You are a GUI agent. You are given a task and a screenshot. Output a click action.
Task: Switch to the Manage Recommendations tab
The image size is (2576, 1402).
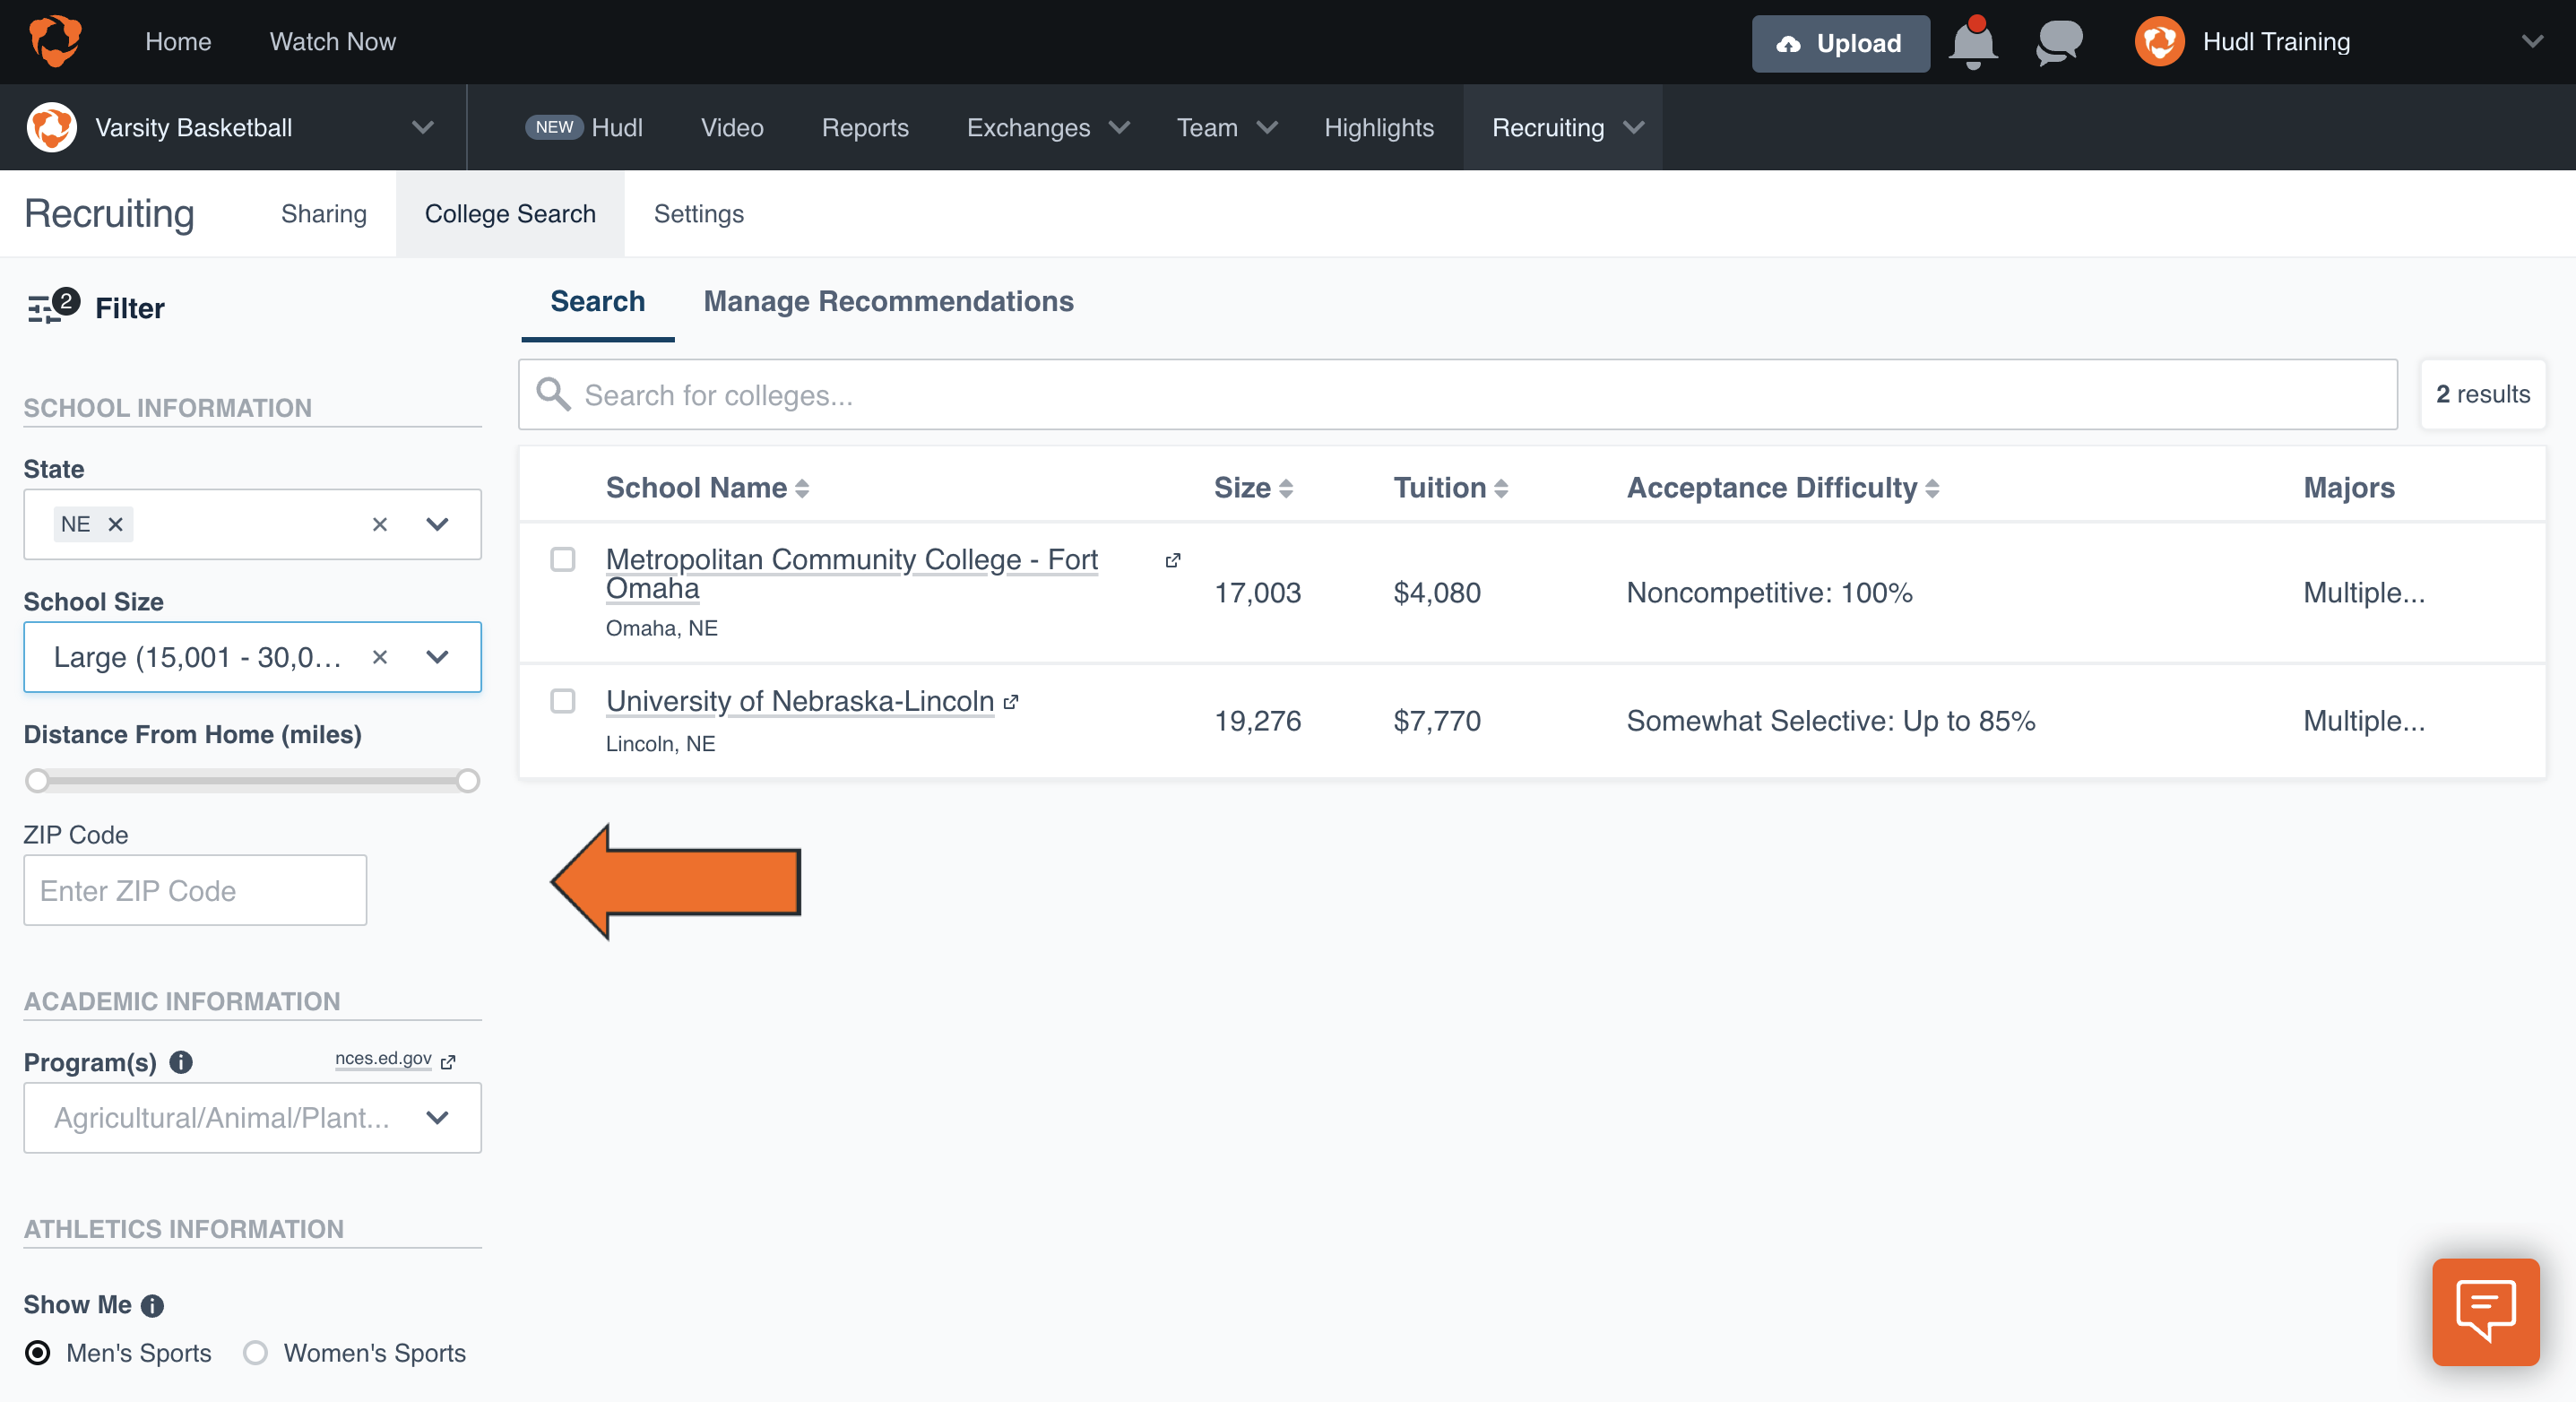tap(888, 301)
